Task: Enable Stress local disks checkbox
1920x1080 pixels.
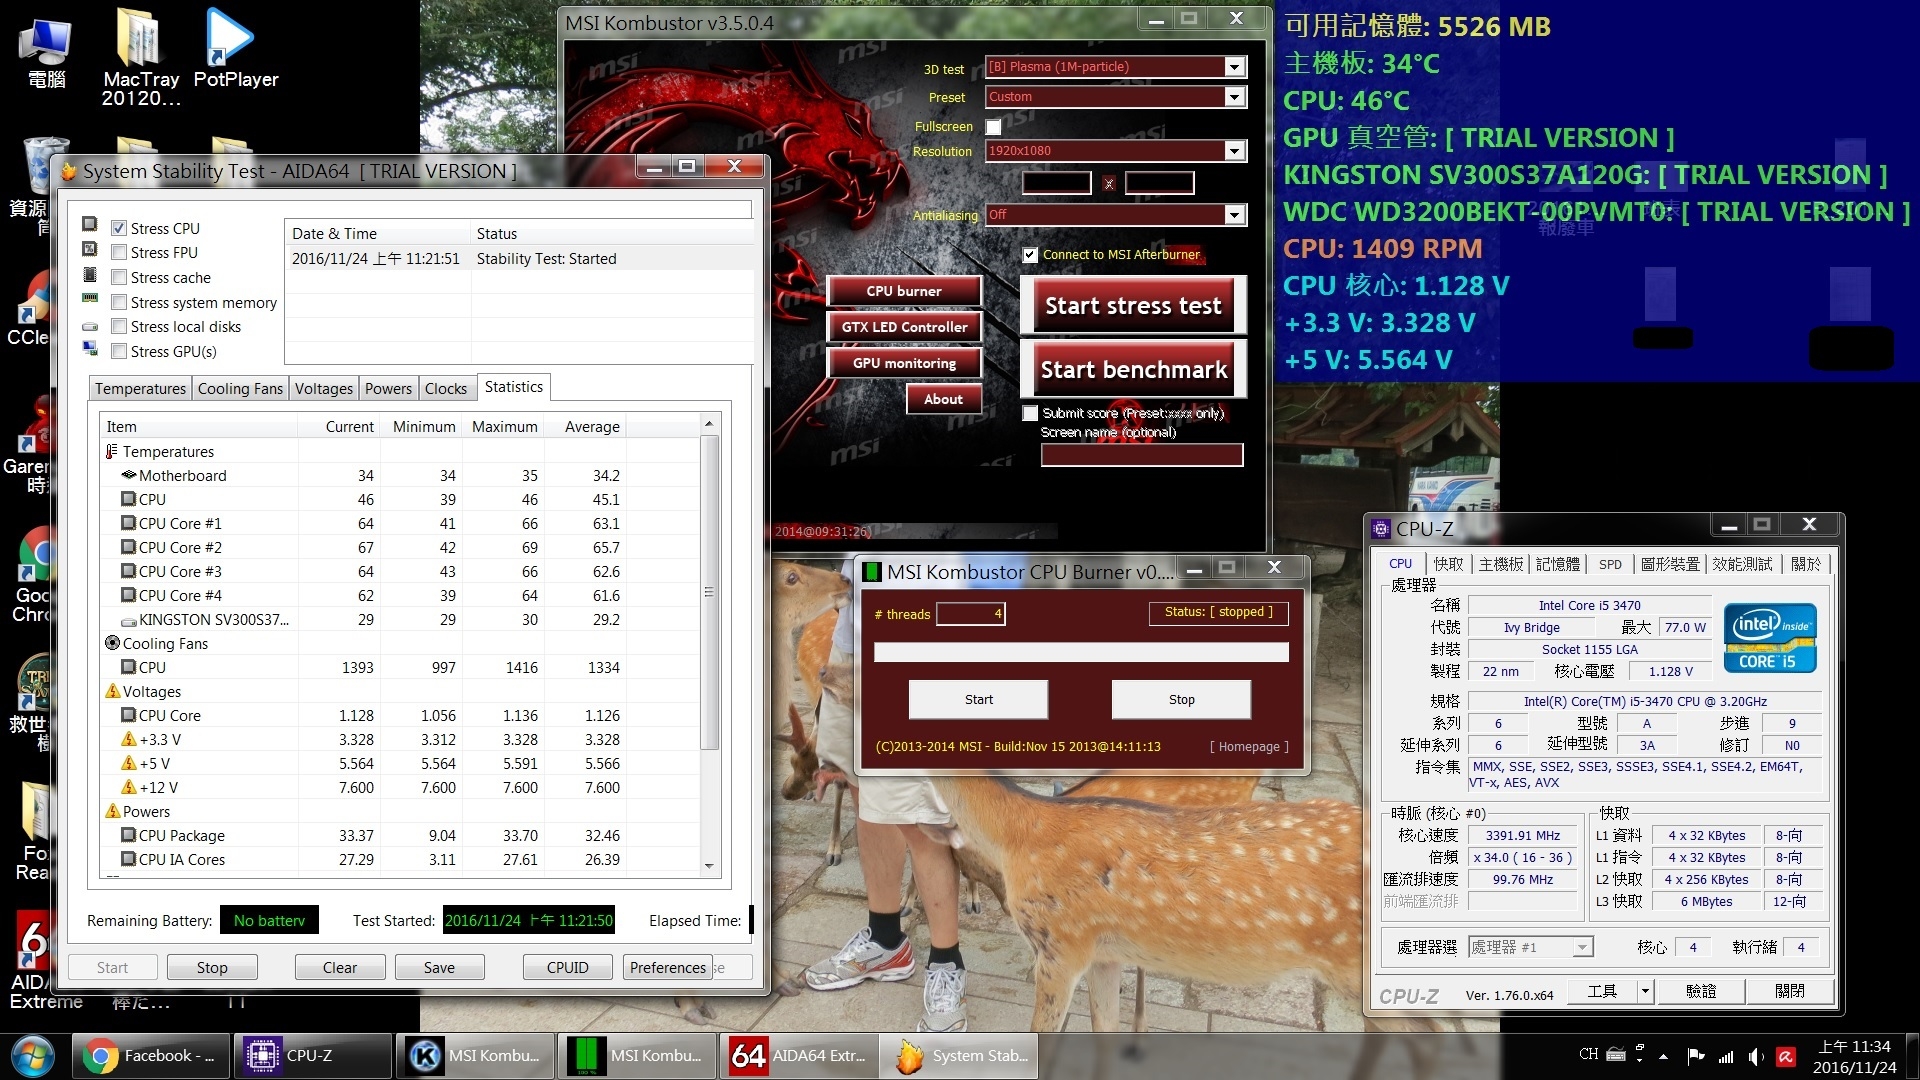Action: coord(119,326)
